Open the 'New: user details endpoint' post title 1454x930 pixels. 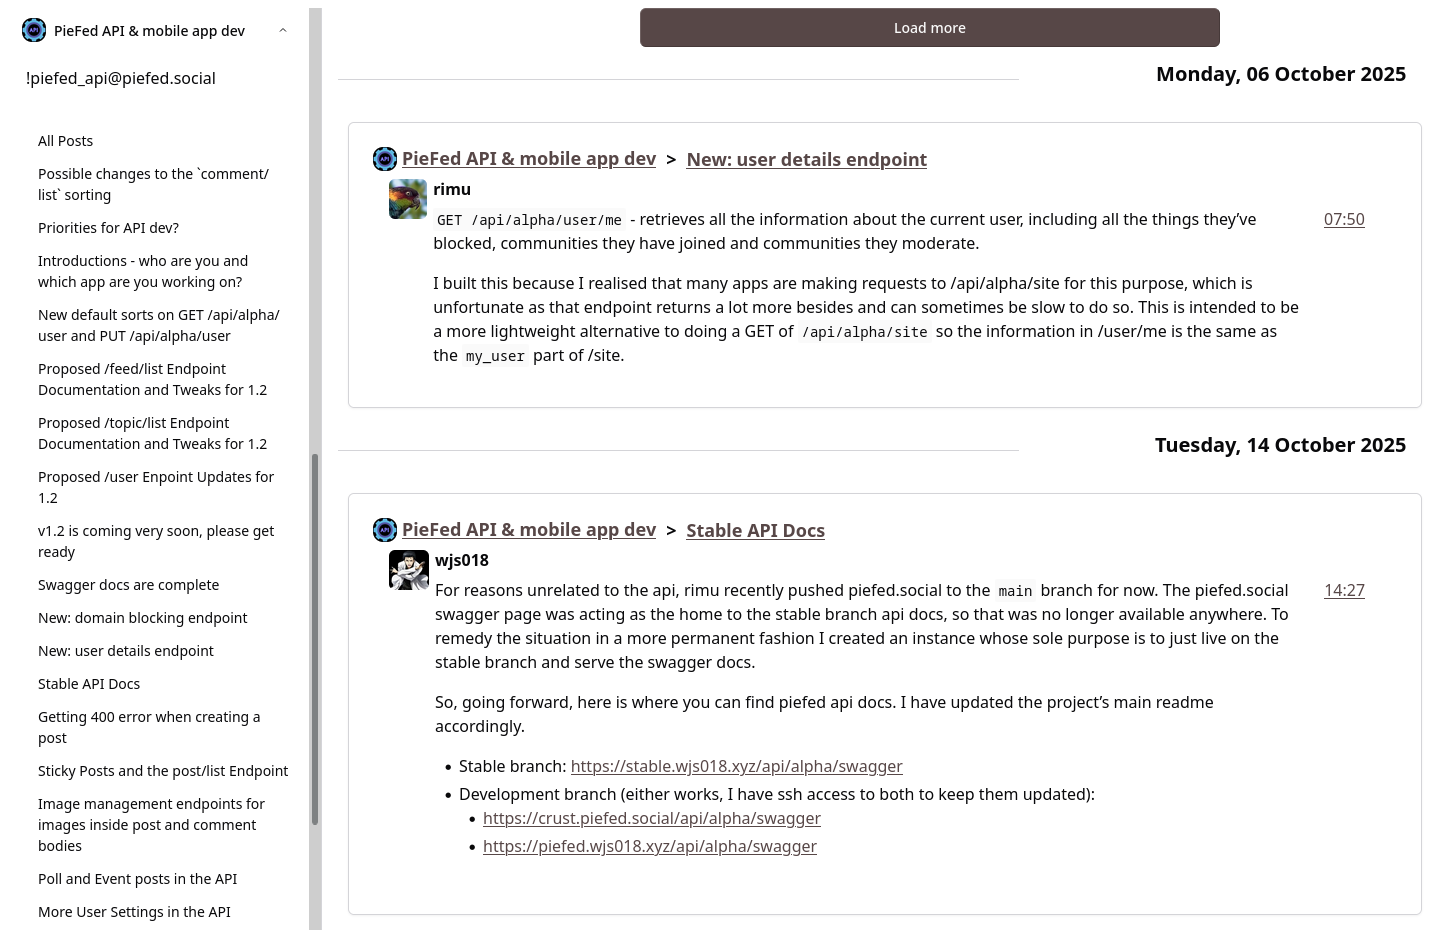point(806,160)
